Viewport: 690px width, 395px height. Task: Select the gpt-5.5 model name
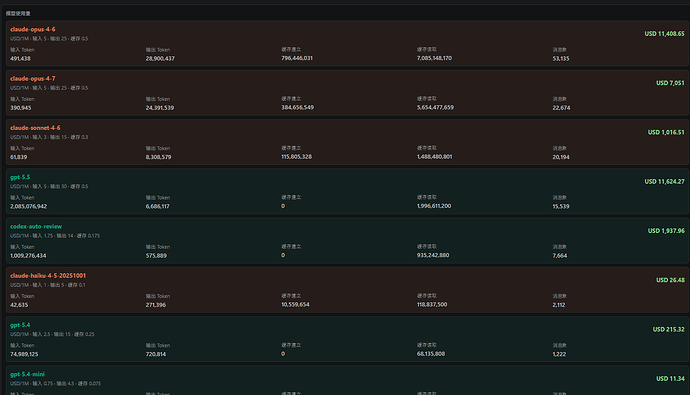coord(20,177)
